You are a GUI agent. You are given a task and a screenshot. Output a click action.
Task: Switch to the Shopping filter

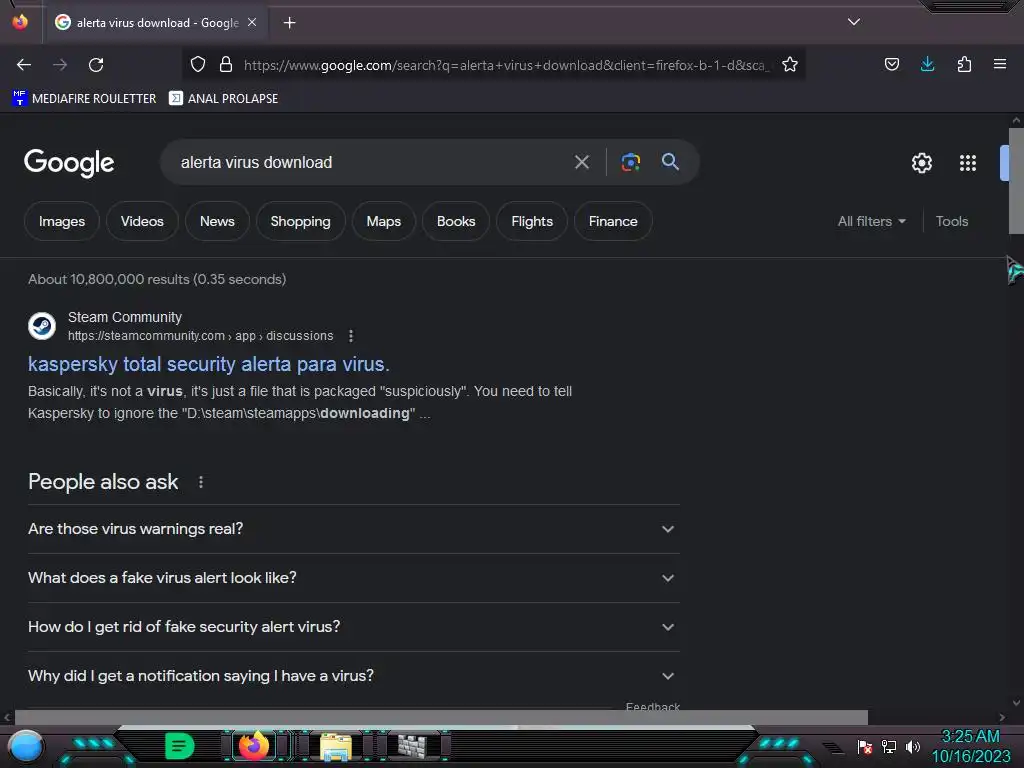300,221
